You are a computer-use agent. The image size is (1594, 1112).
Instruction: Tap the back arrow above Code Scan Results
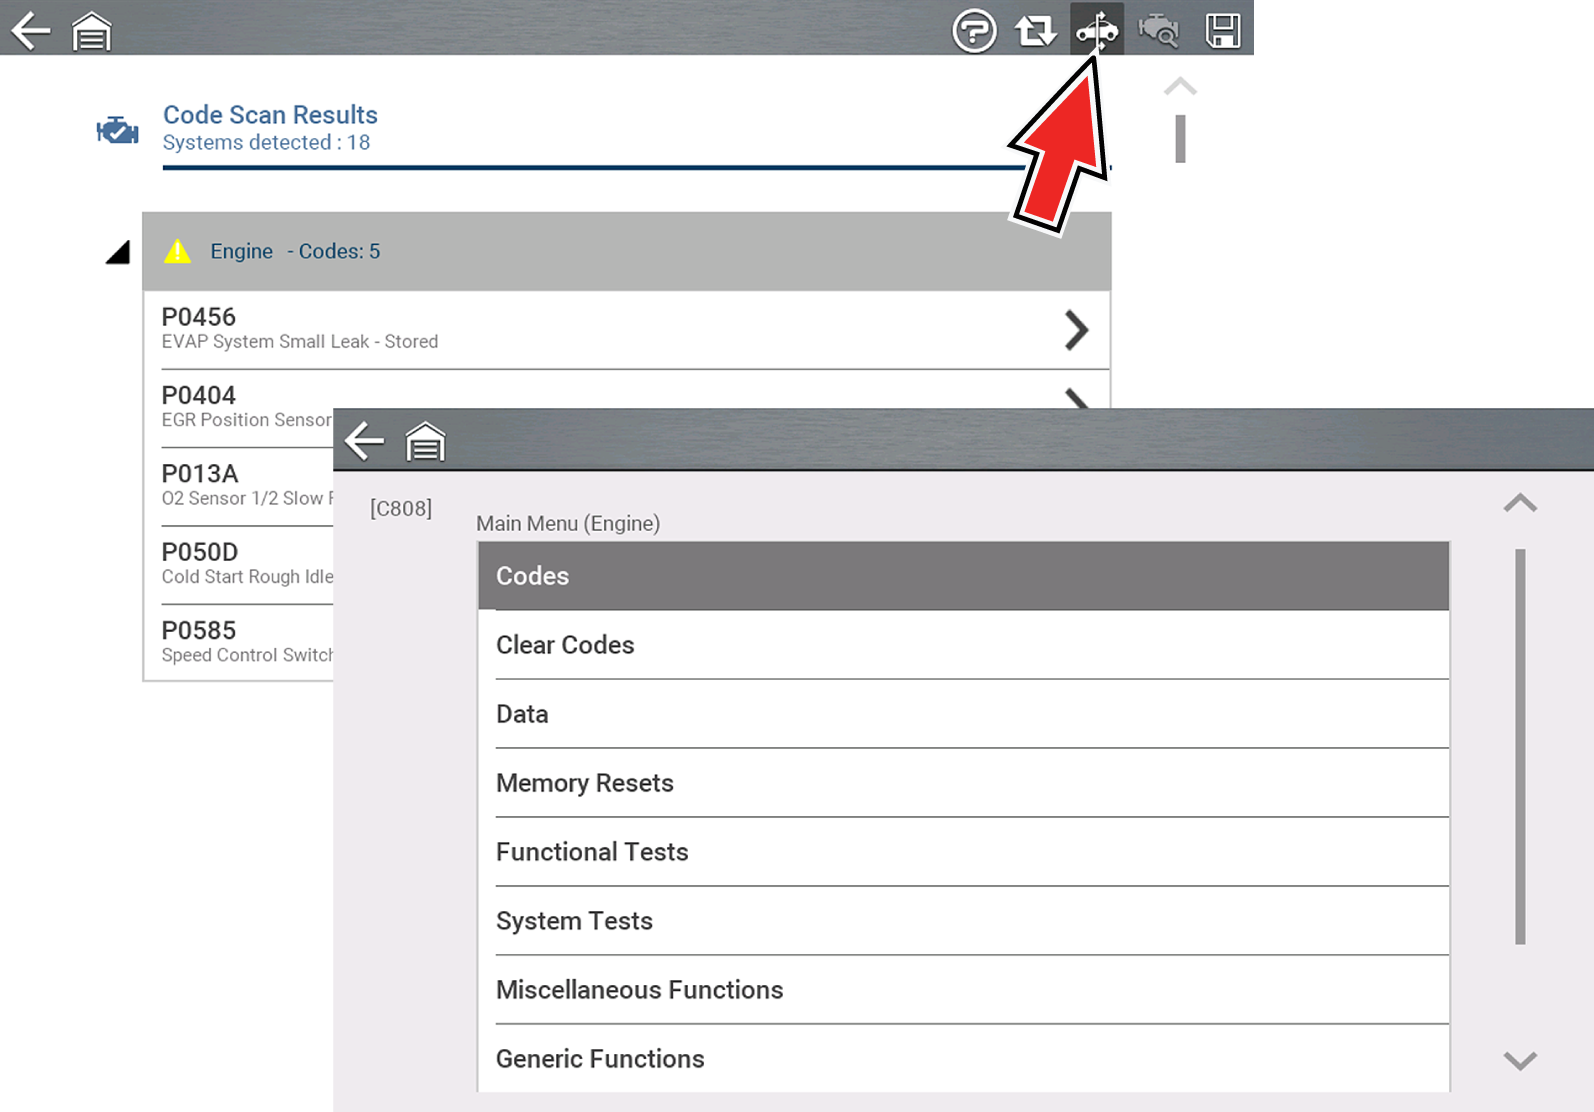(30, 31)
